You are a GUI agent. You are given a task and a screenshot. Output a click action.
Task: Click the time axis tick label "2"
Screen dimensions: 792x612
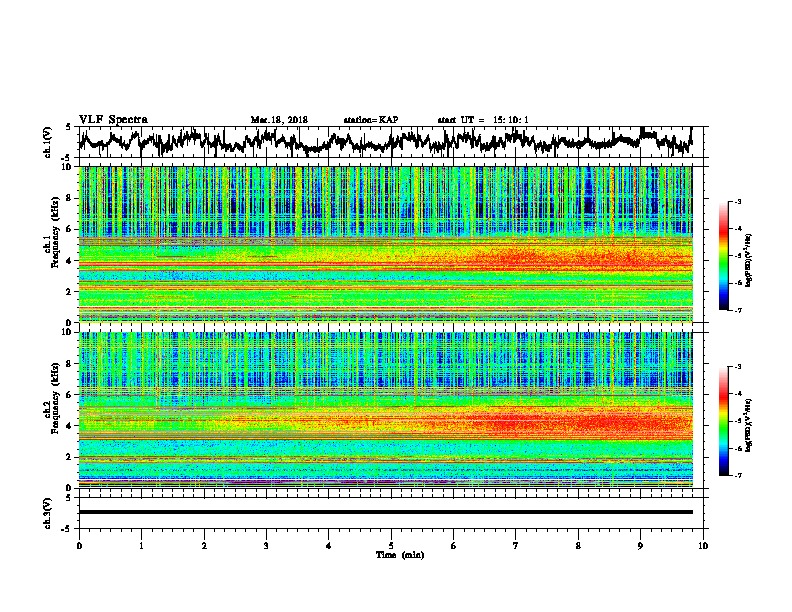click(204, 546)
